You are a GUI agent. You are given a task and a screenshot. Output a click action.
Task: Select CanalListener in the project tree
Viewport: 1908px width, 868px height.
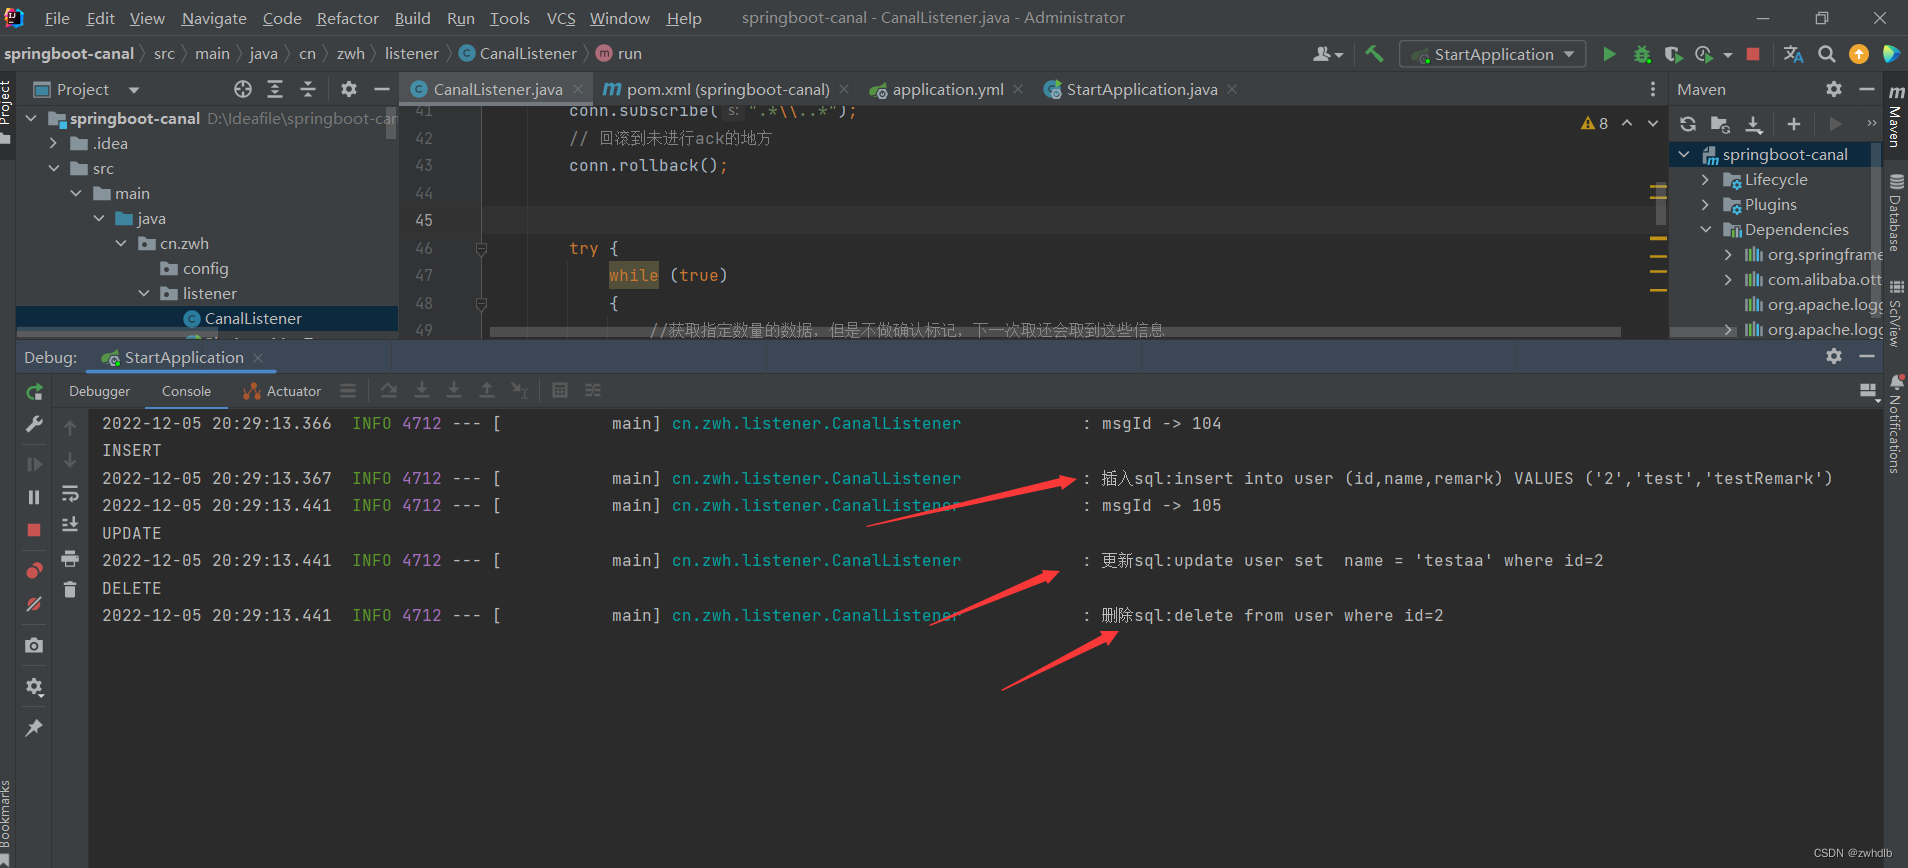point(253,318)
